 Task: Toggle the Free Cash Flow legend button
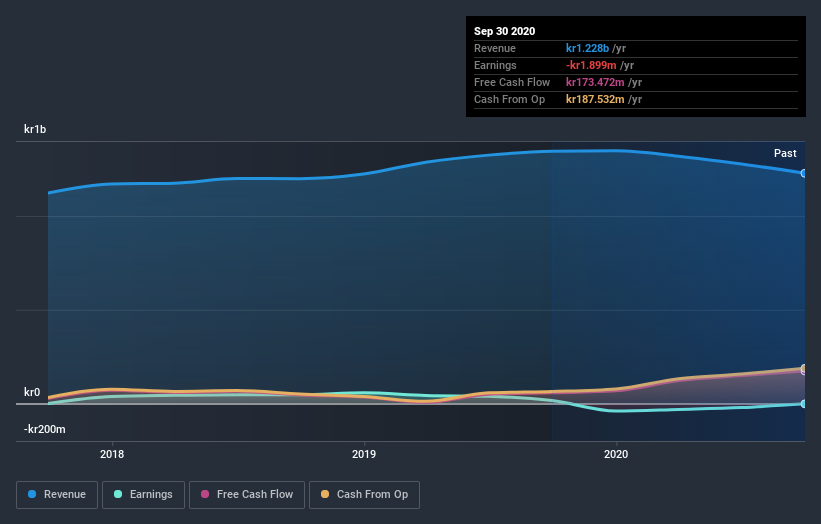pos(247,495)
